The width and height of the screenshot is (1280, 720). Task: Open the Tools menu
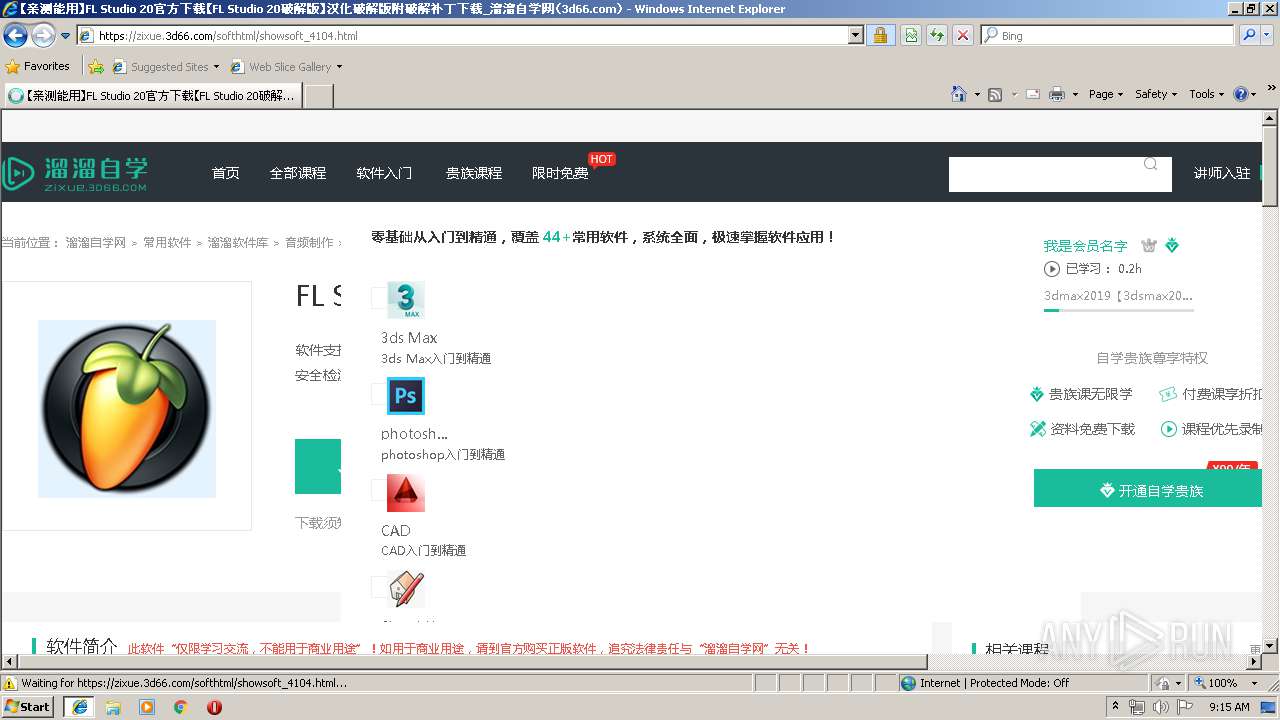pos(1206,94)
